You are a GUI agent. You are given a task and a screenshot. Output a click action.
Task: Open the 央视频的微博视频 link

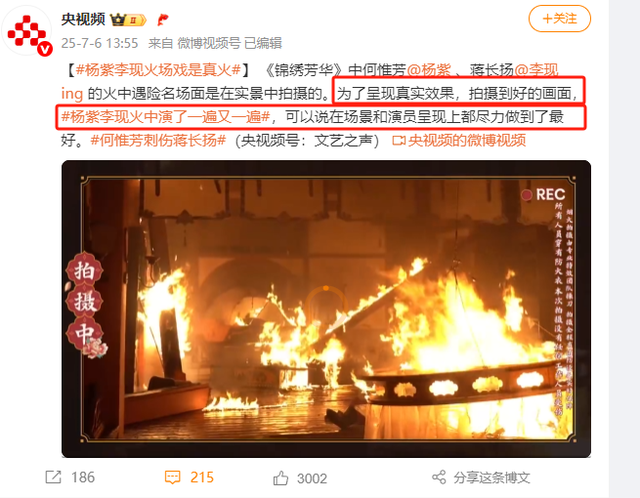[467, 140]
